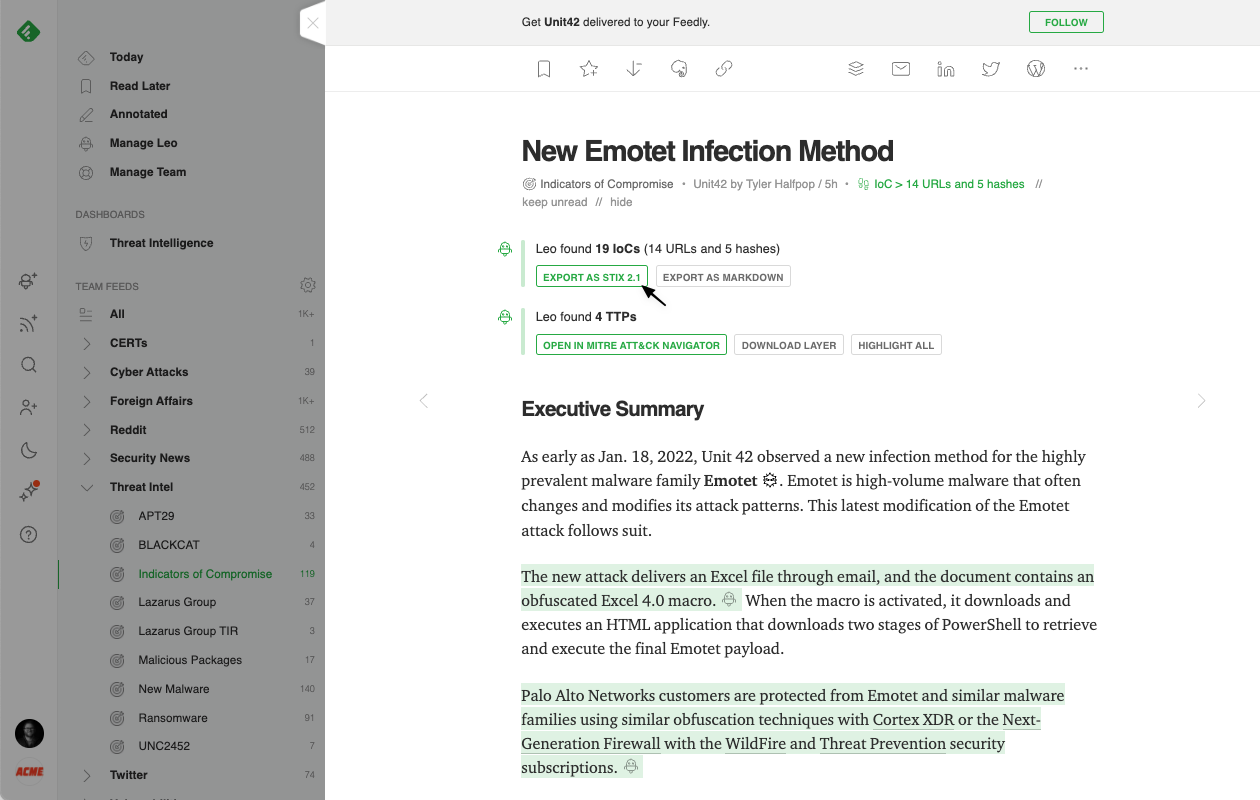Share article on Twitter bird icon
This screenshot has width=1260, height=800.
(991, 69)
